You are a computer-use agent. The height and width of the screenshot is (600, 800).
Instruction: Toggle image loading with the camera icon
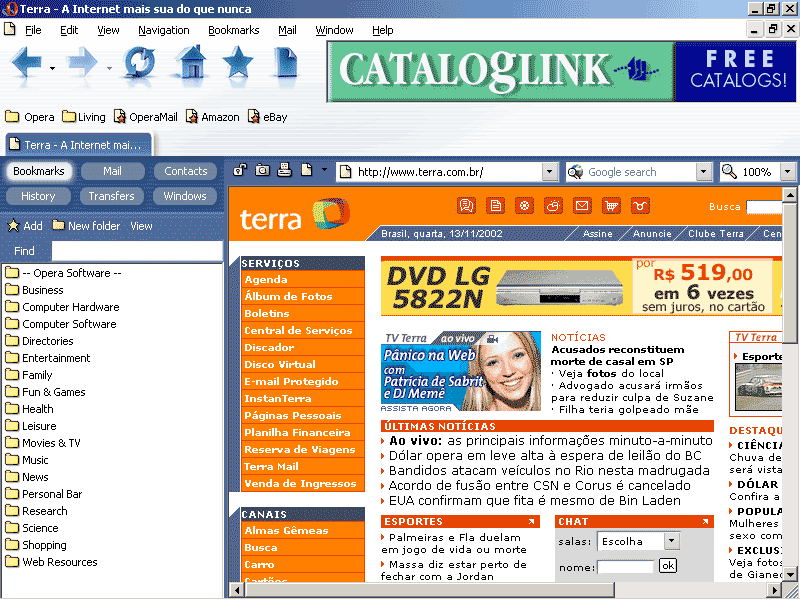pyautogui.click(x=262, y=171)
